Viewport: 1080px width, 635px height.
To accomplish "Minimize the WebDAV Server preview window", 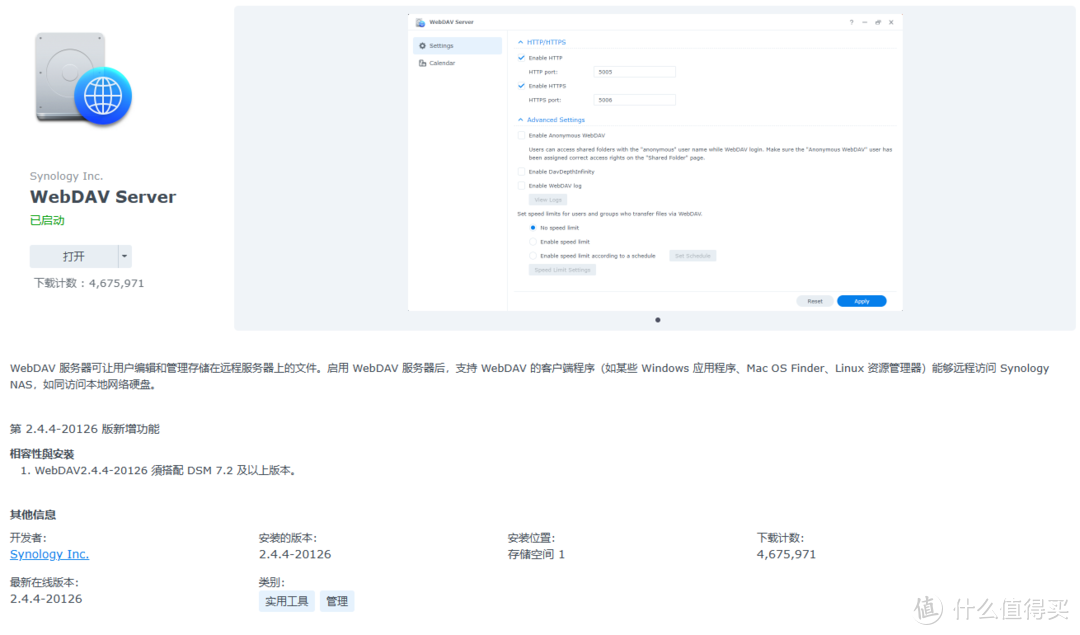I will (864, 22).
